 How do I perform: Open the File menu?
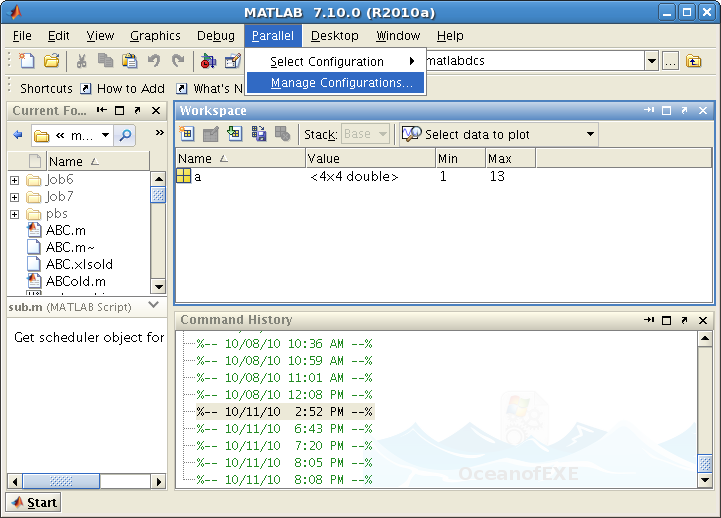click(x=22, y=35)
